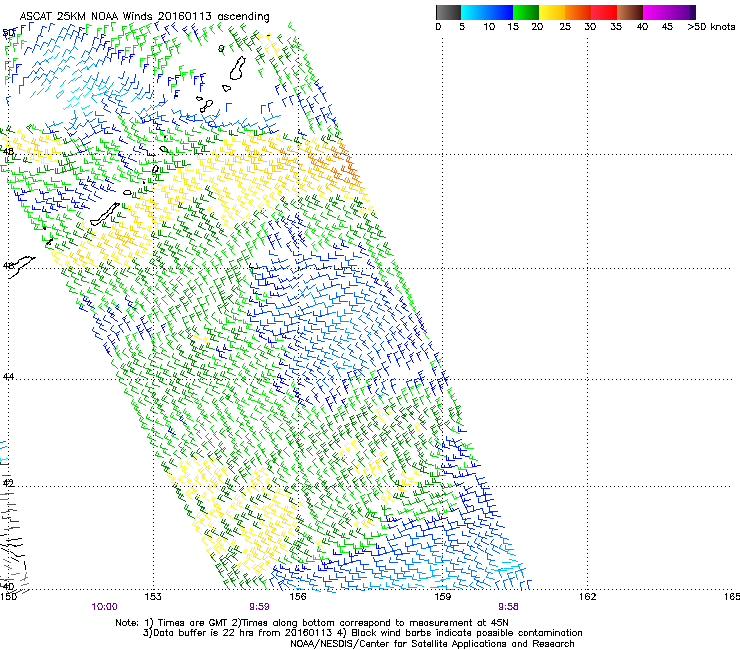Click the "44" latitude axis label
Image resolution: width=740 pixels, height=650 pixels.
[x=8, y=377]
